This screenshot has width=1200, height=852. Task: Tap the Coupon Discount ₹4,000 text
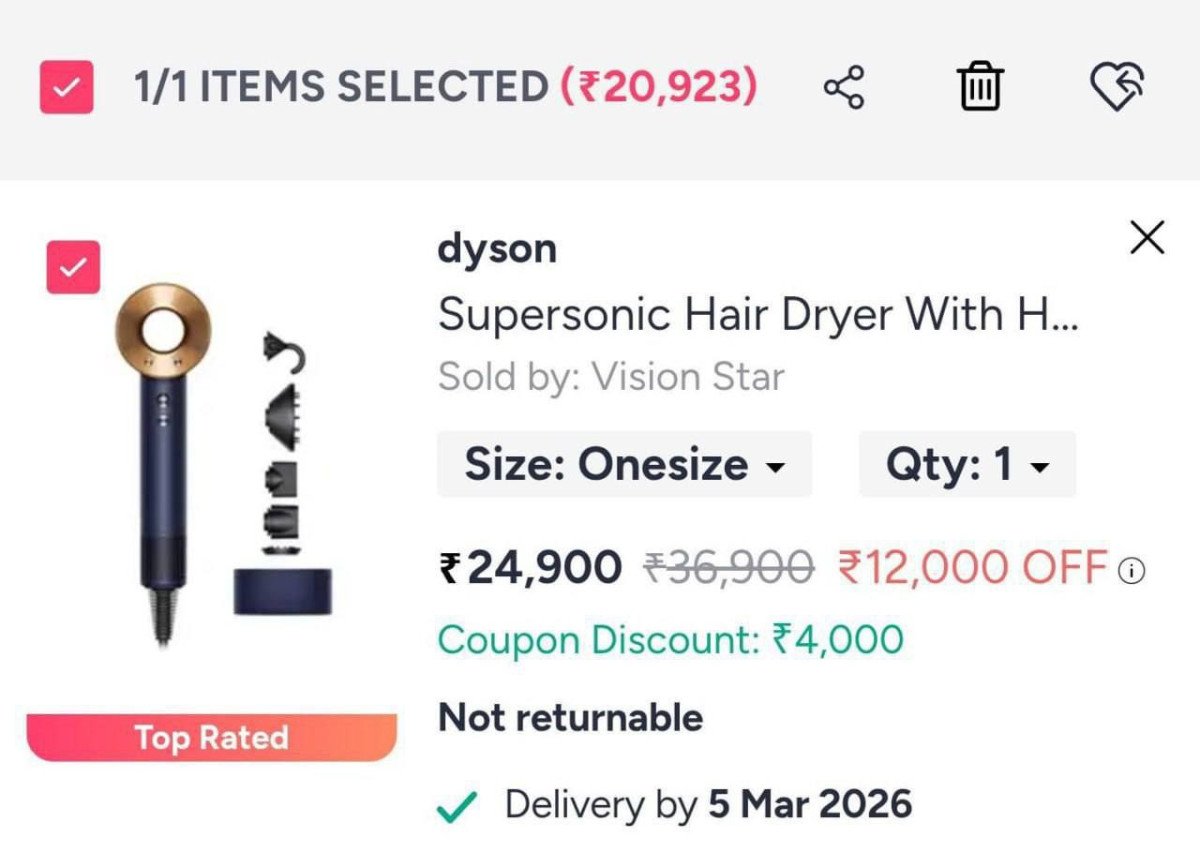click(671, 639)
